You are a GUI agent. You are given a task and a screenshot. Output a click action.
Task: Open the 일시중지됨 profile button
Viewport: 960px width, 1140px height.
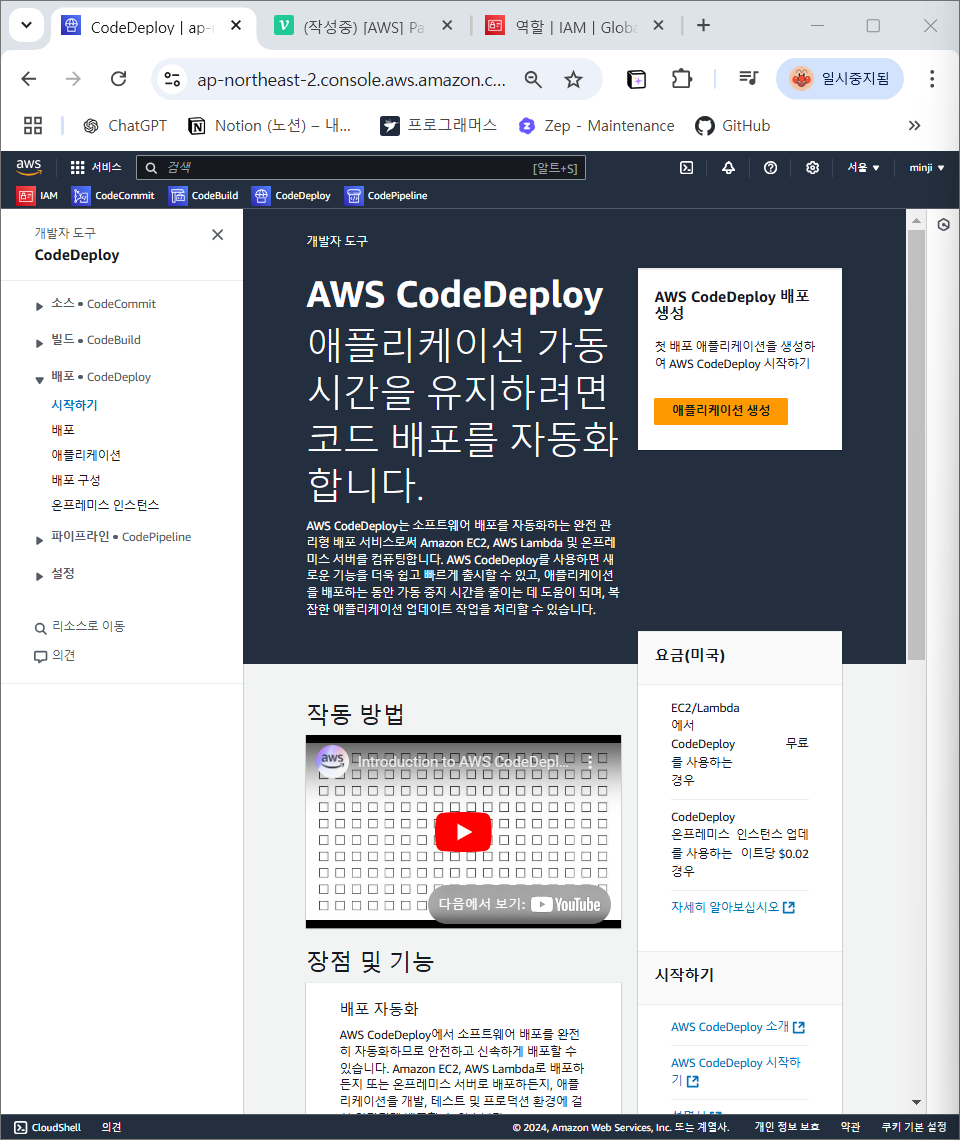[840, 79]
